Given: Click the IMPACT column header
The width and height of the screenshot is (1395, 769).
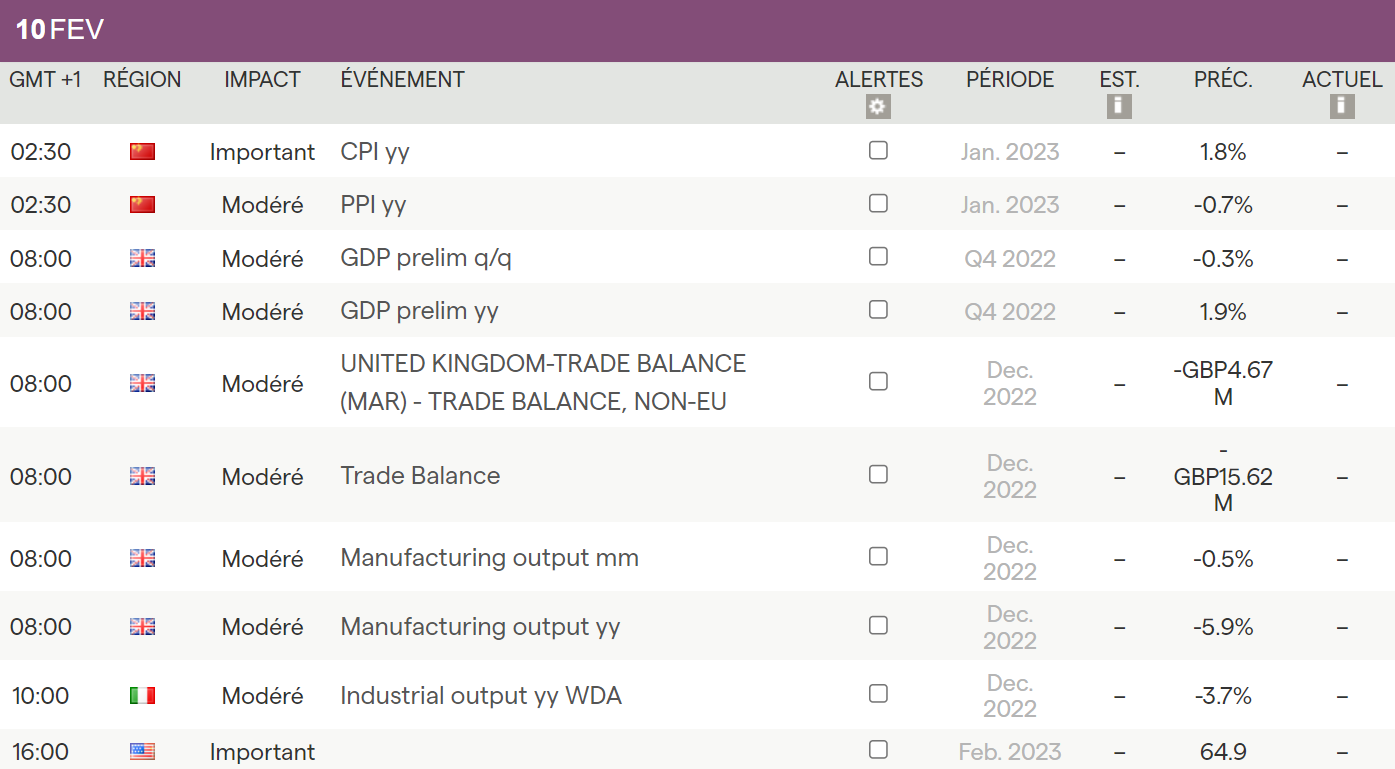Looking at the screenshot, I should point(262,80).
